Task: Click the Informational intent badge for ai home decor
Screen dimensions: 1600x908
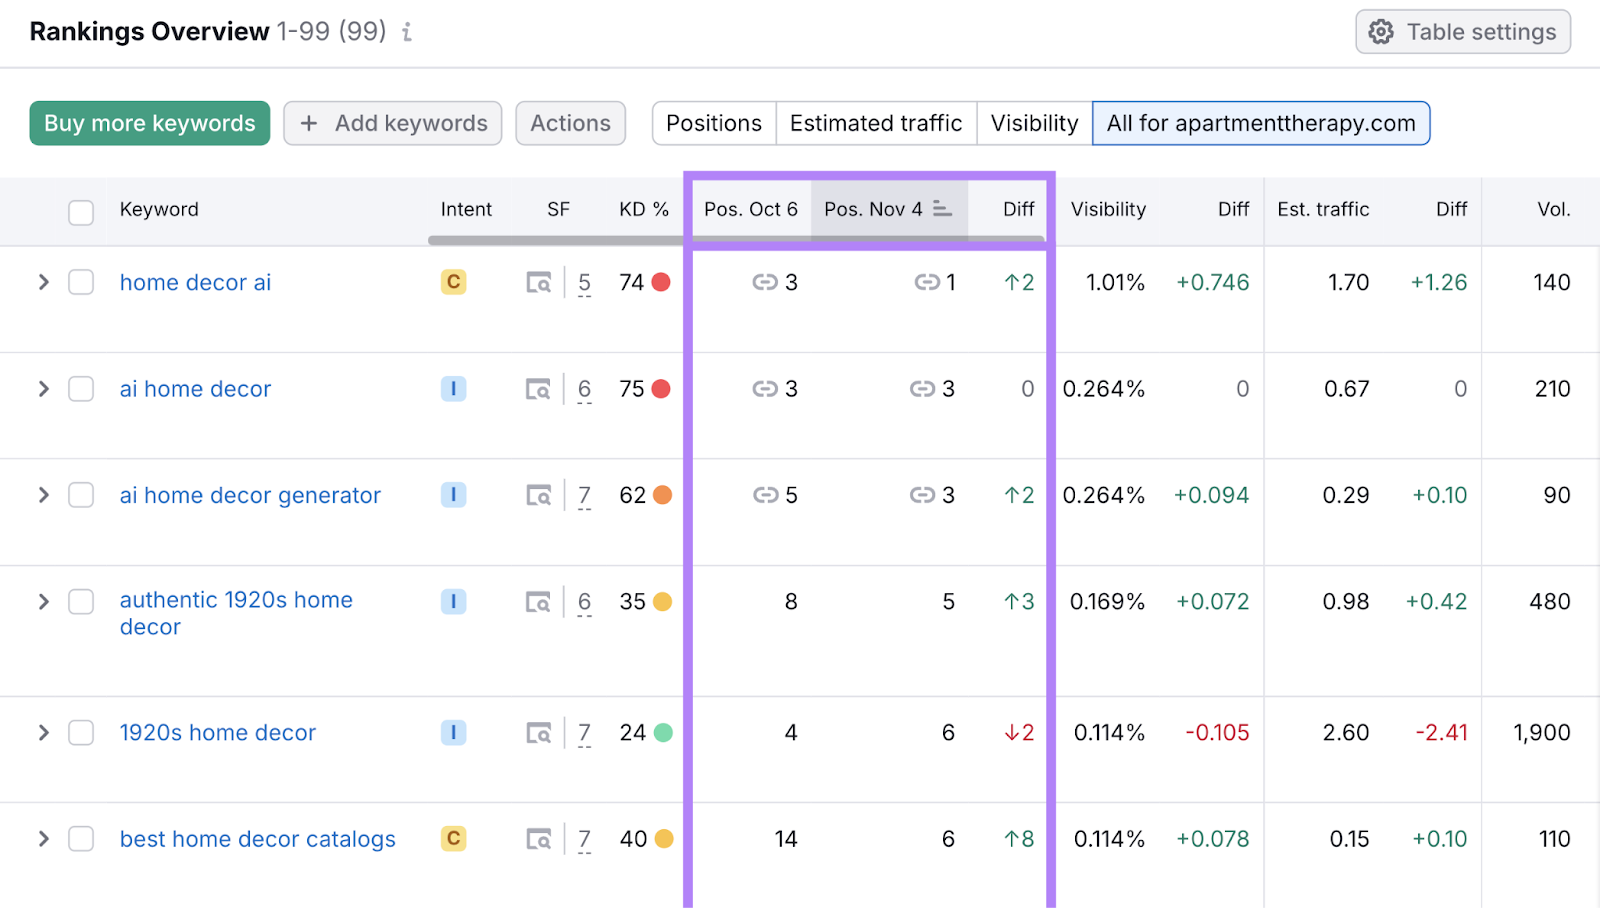Action: point(453,389)
